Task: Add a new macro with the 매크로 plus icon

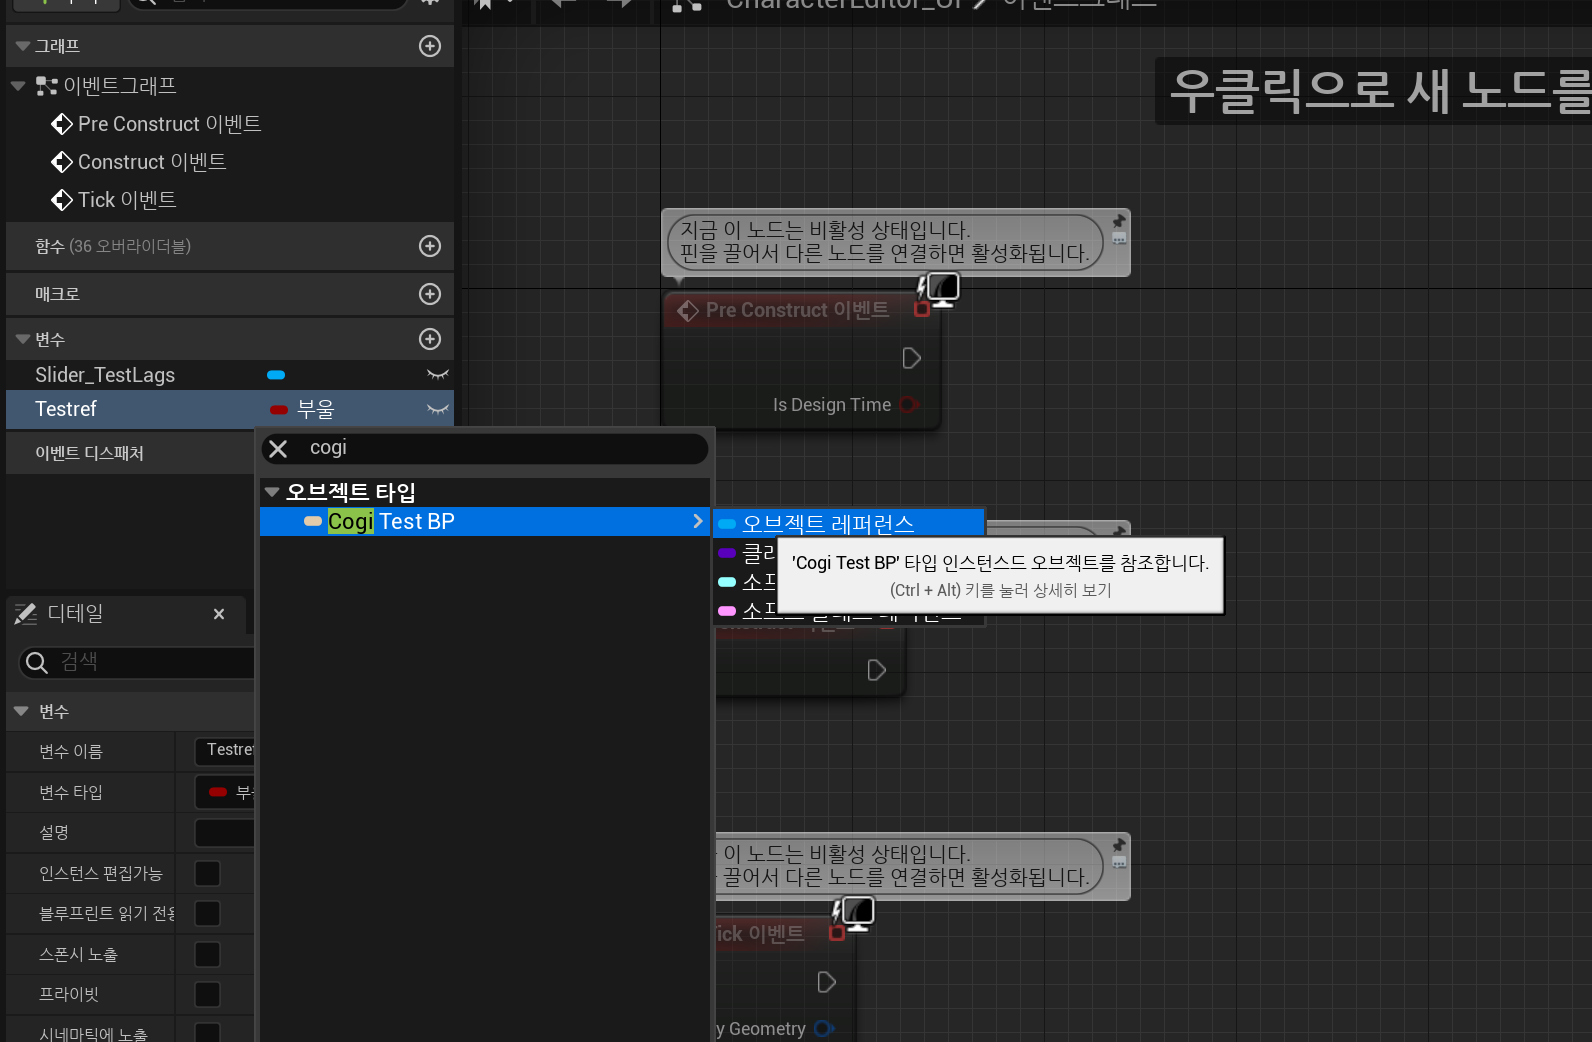Action: (x=430, y=294)
